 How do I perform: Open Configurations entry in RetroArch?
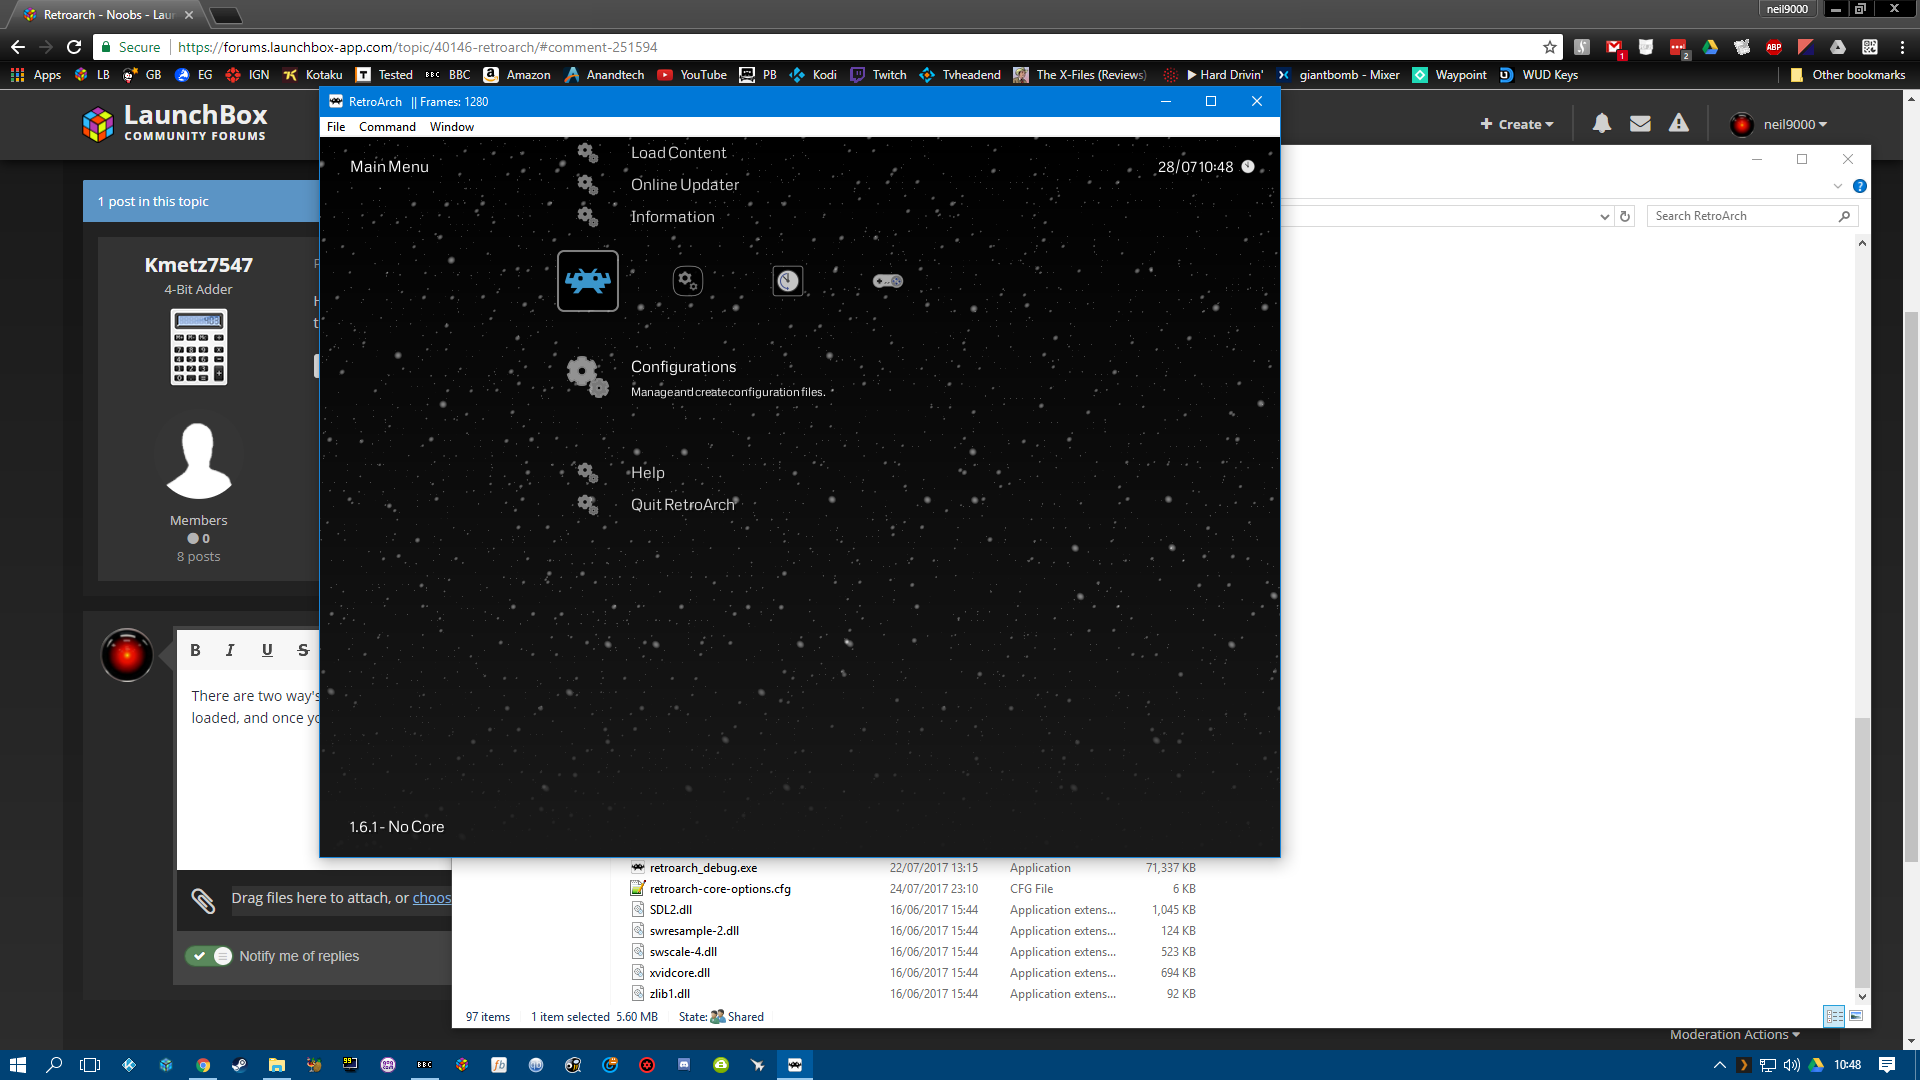point(683,367)
